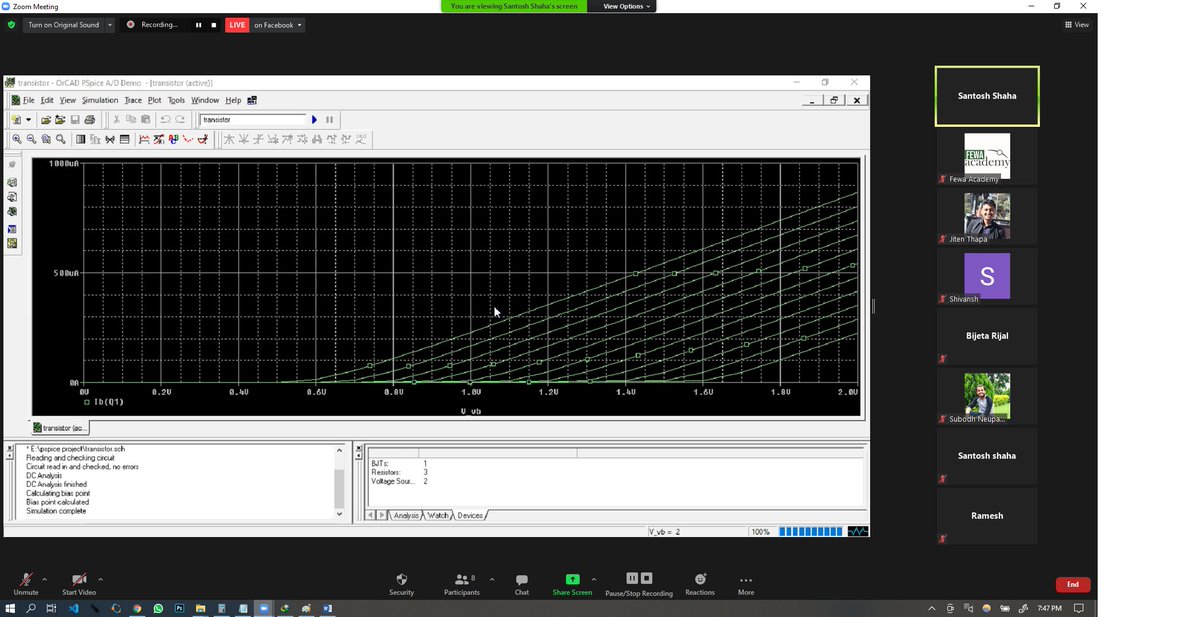Open the Participants panel
The height and width of the screenshot is (617, 1200).
coord(463,584)
